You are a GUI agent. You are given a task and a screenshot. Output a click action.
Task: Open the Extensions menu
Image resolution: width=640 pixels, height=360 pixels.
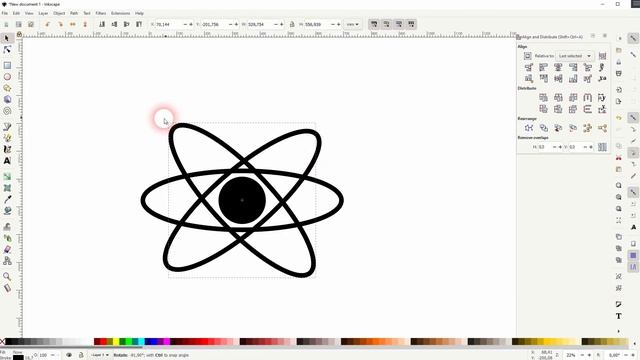click(120, 13)
